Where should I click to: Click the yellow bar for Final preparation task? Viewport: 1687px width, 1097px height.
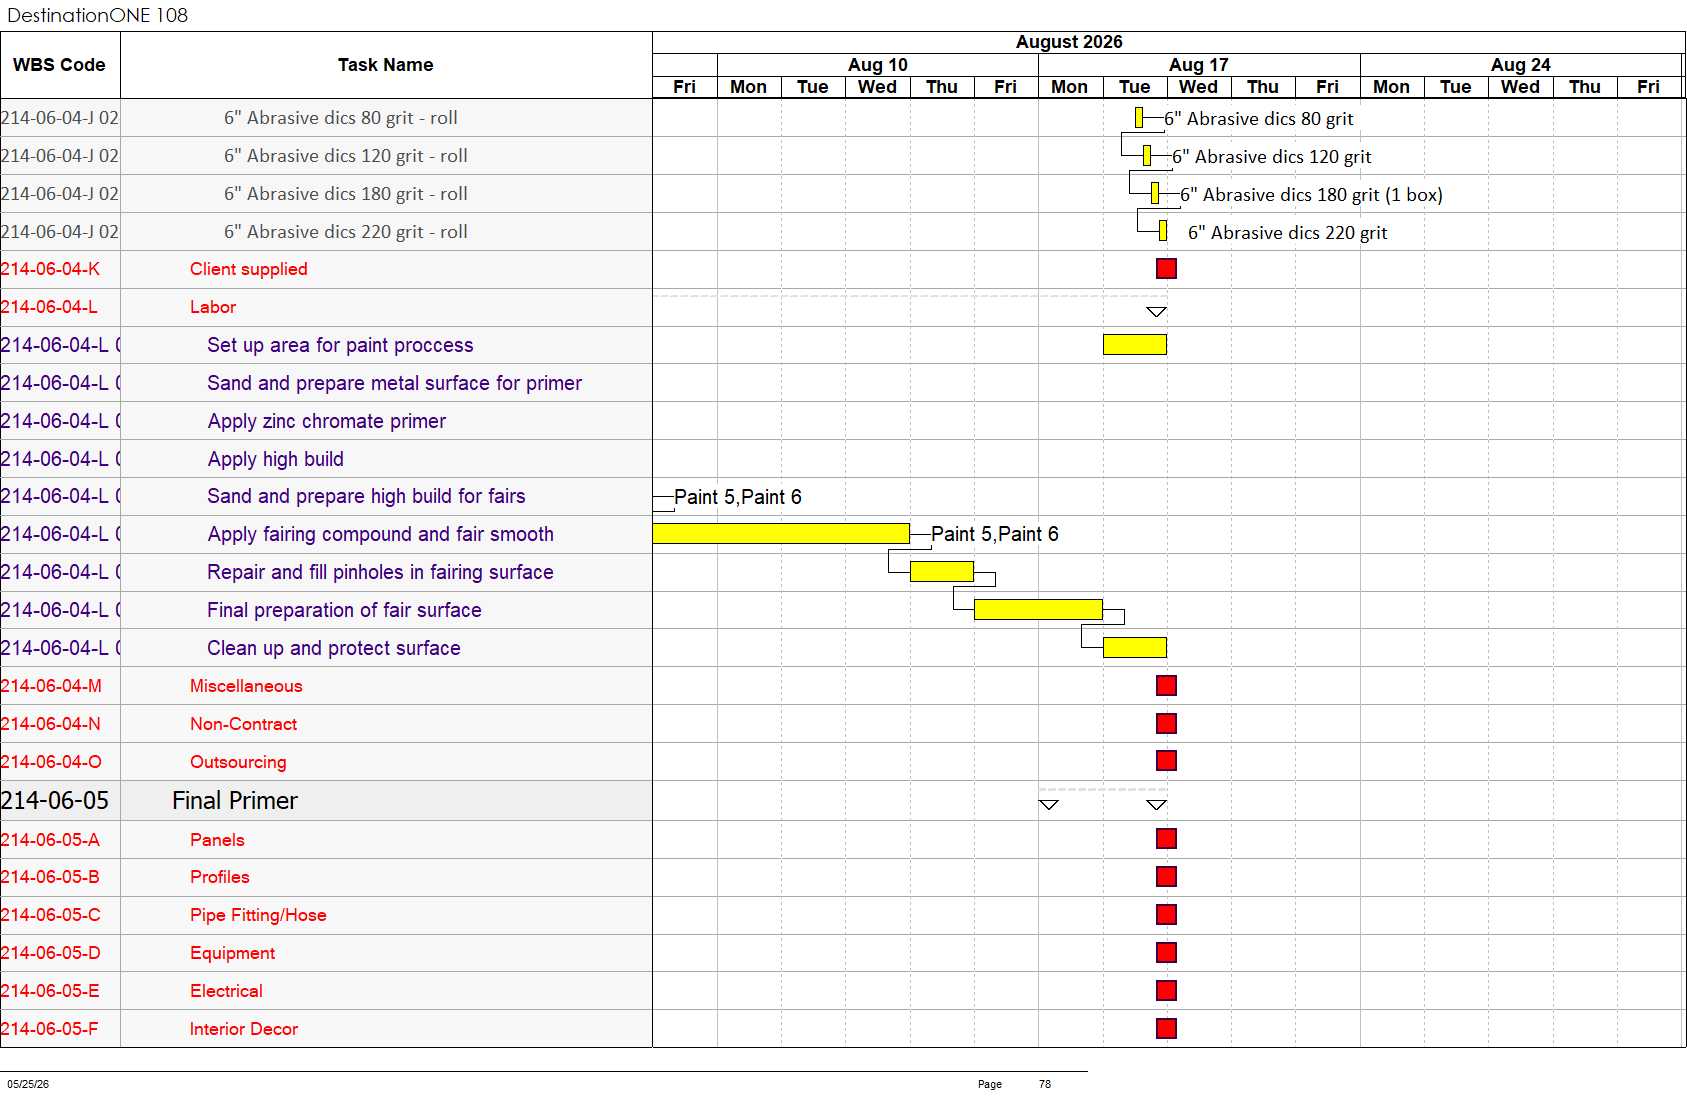coord(1038,610)
